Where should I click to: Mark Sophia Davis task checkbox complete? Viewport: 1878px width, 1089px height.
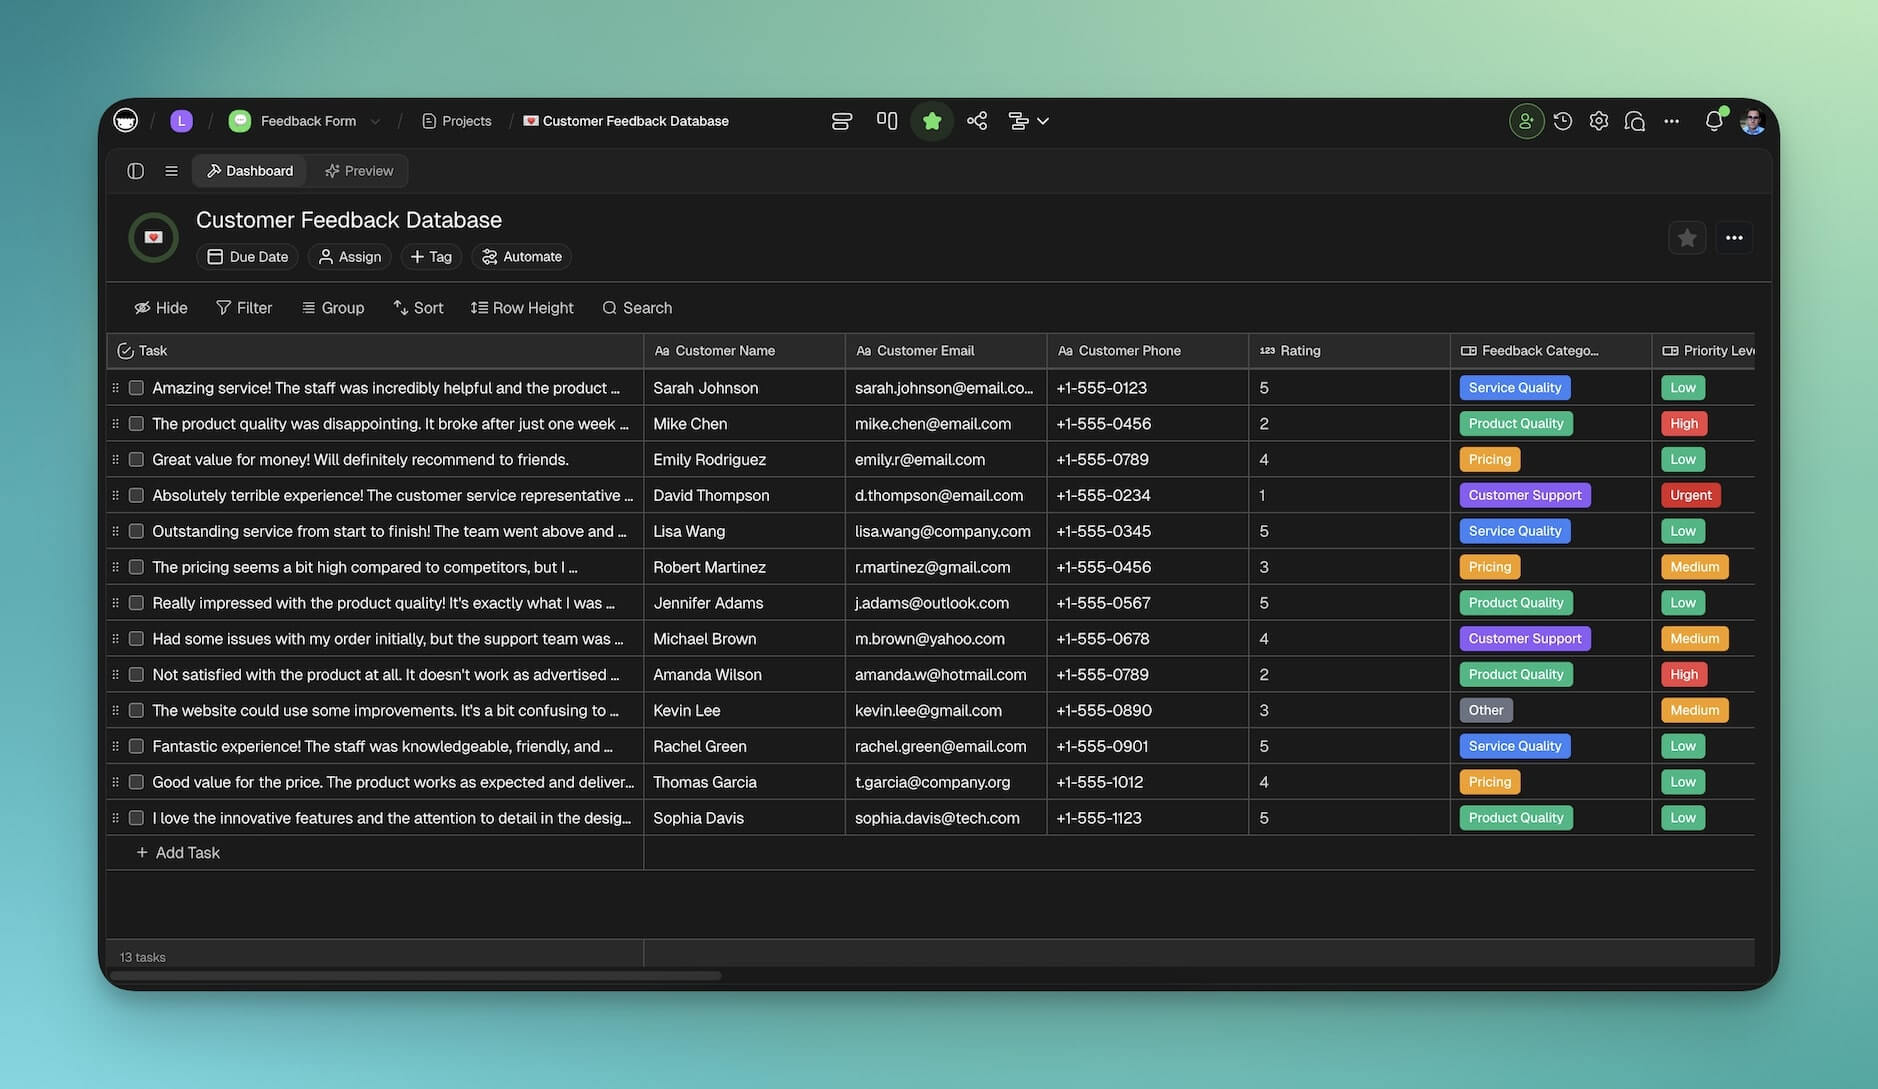click(136, 818)
